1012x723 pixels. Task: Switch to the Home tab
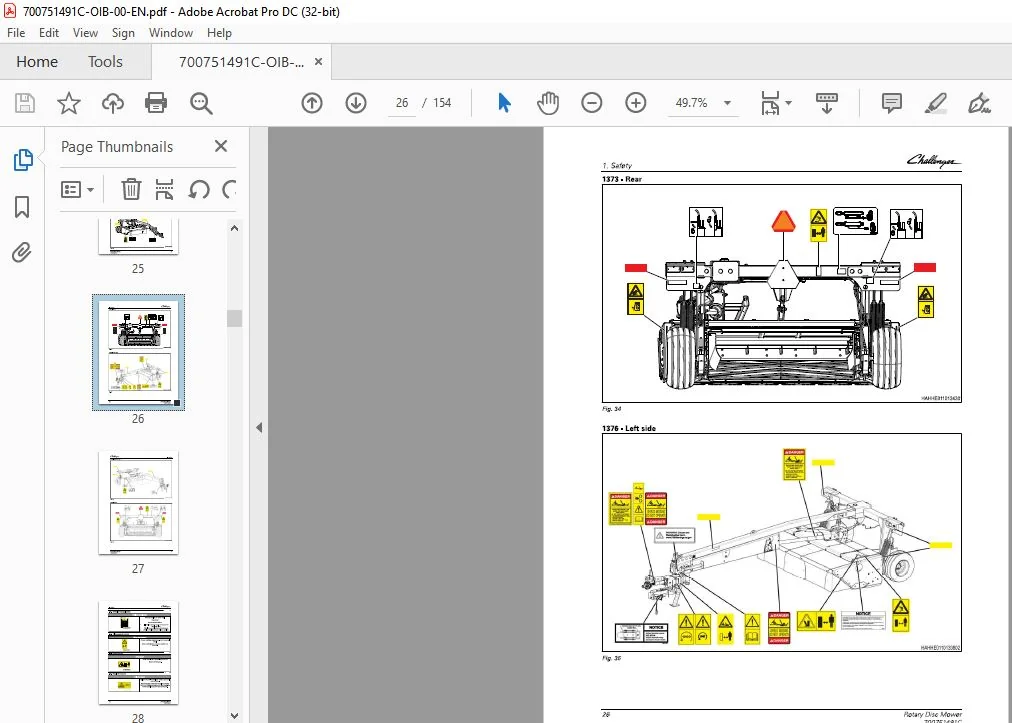tap(37, 62)
